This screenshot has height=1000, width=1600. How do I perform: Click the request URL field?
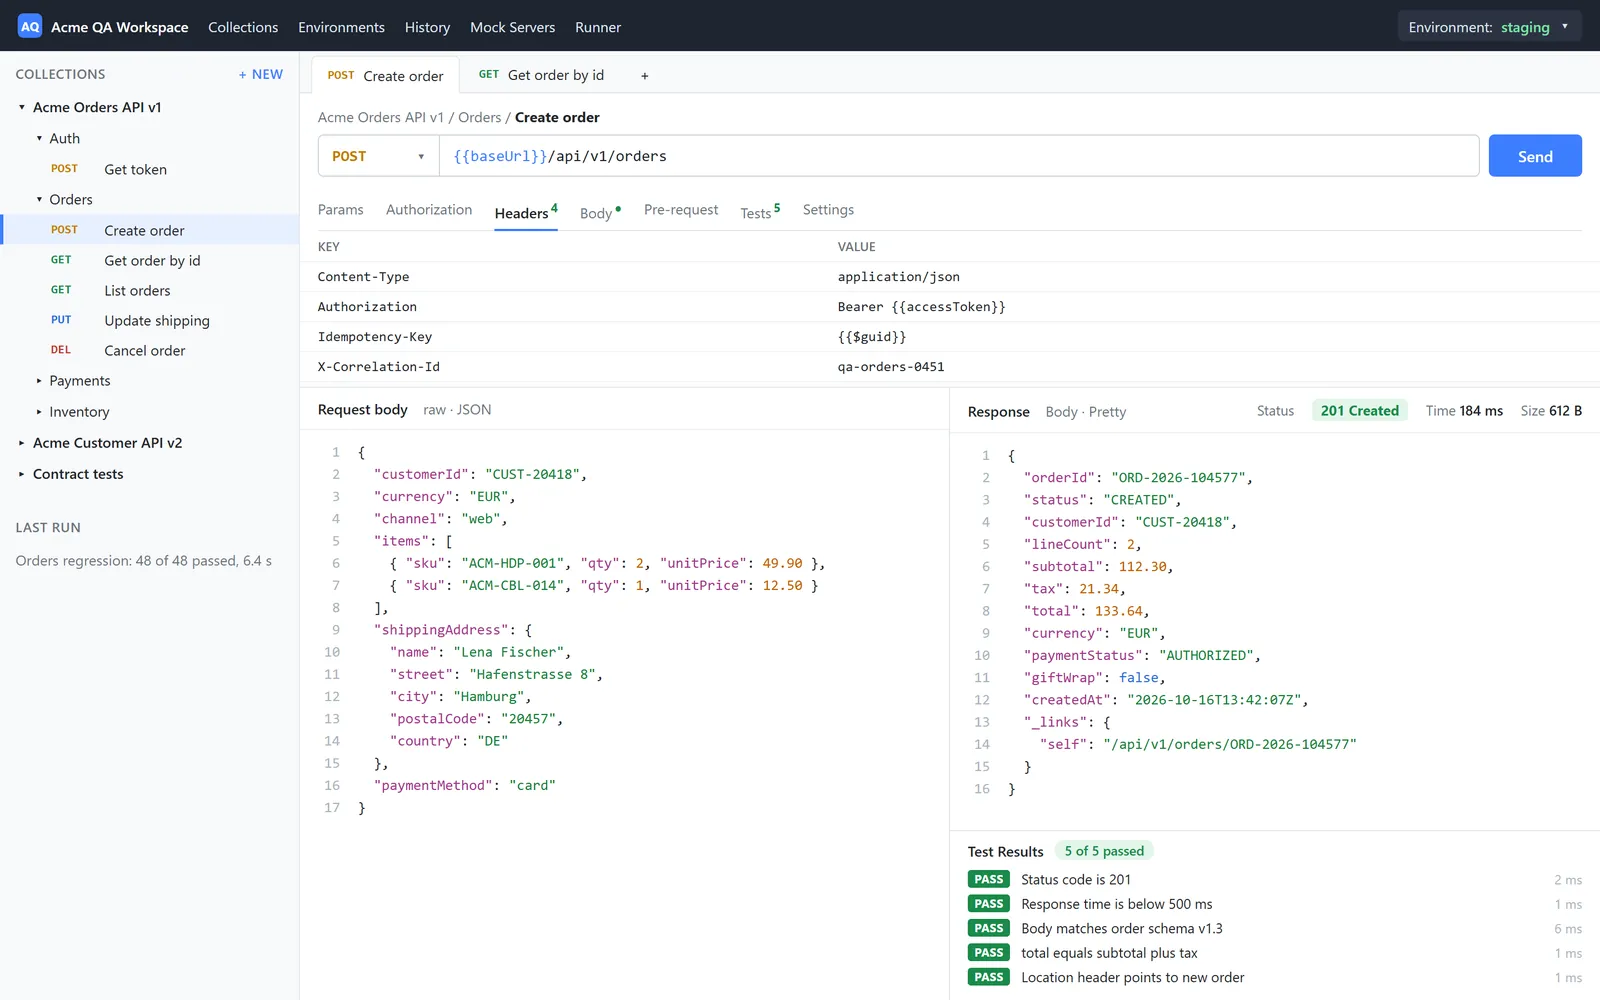click(x=959, y=156)
